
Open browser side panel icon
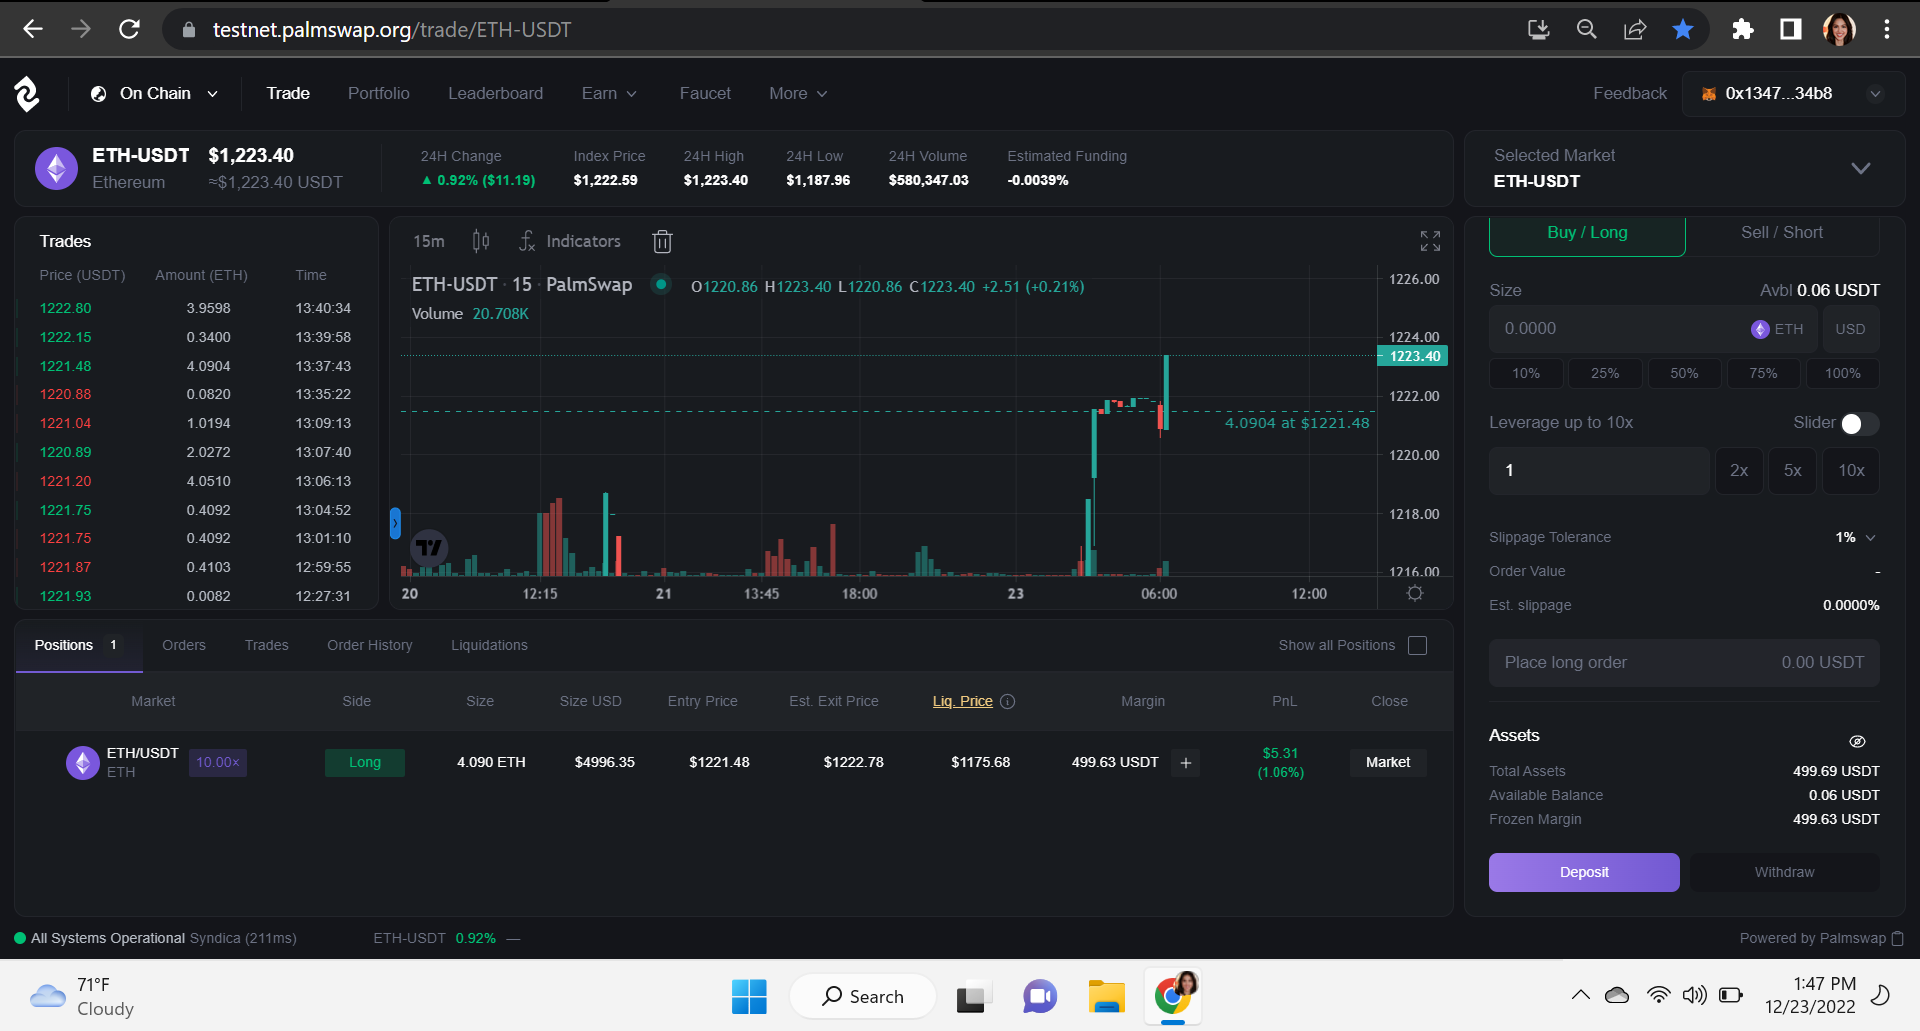click(1791, 29)
